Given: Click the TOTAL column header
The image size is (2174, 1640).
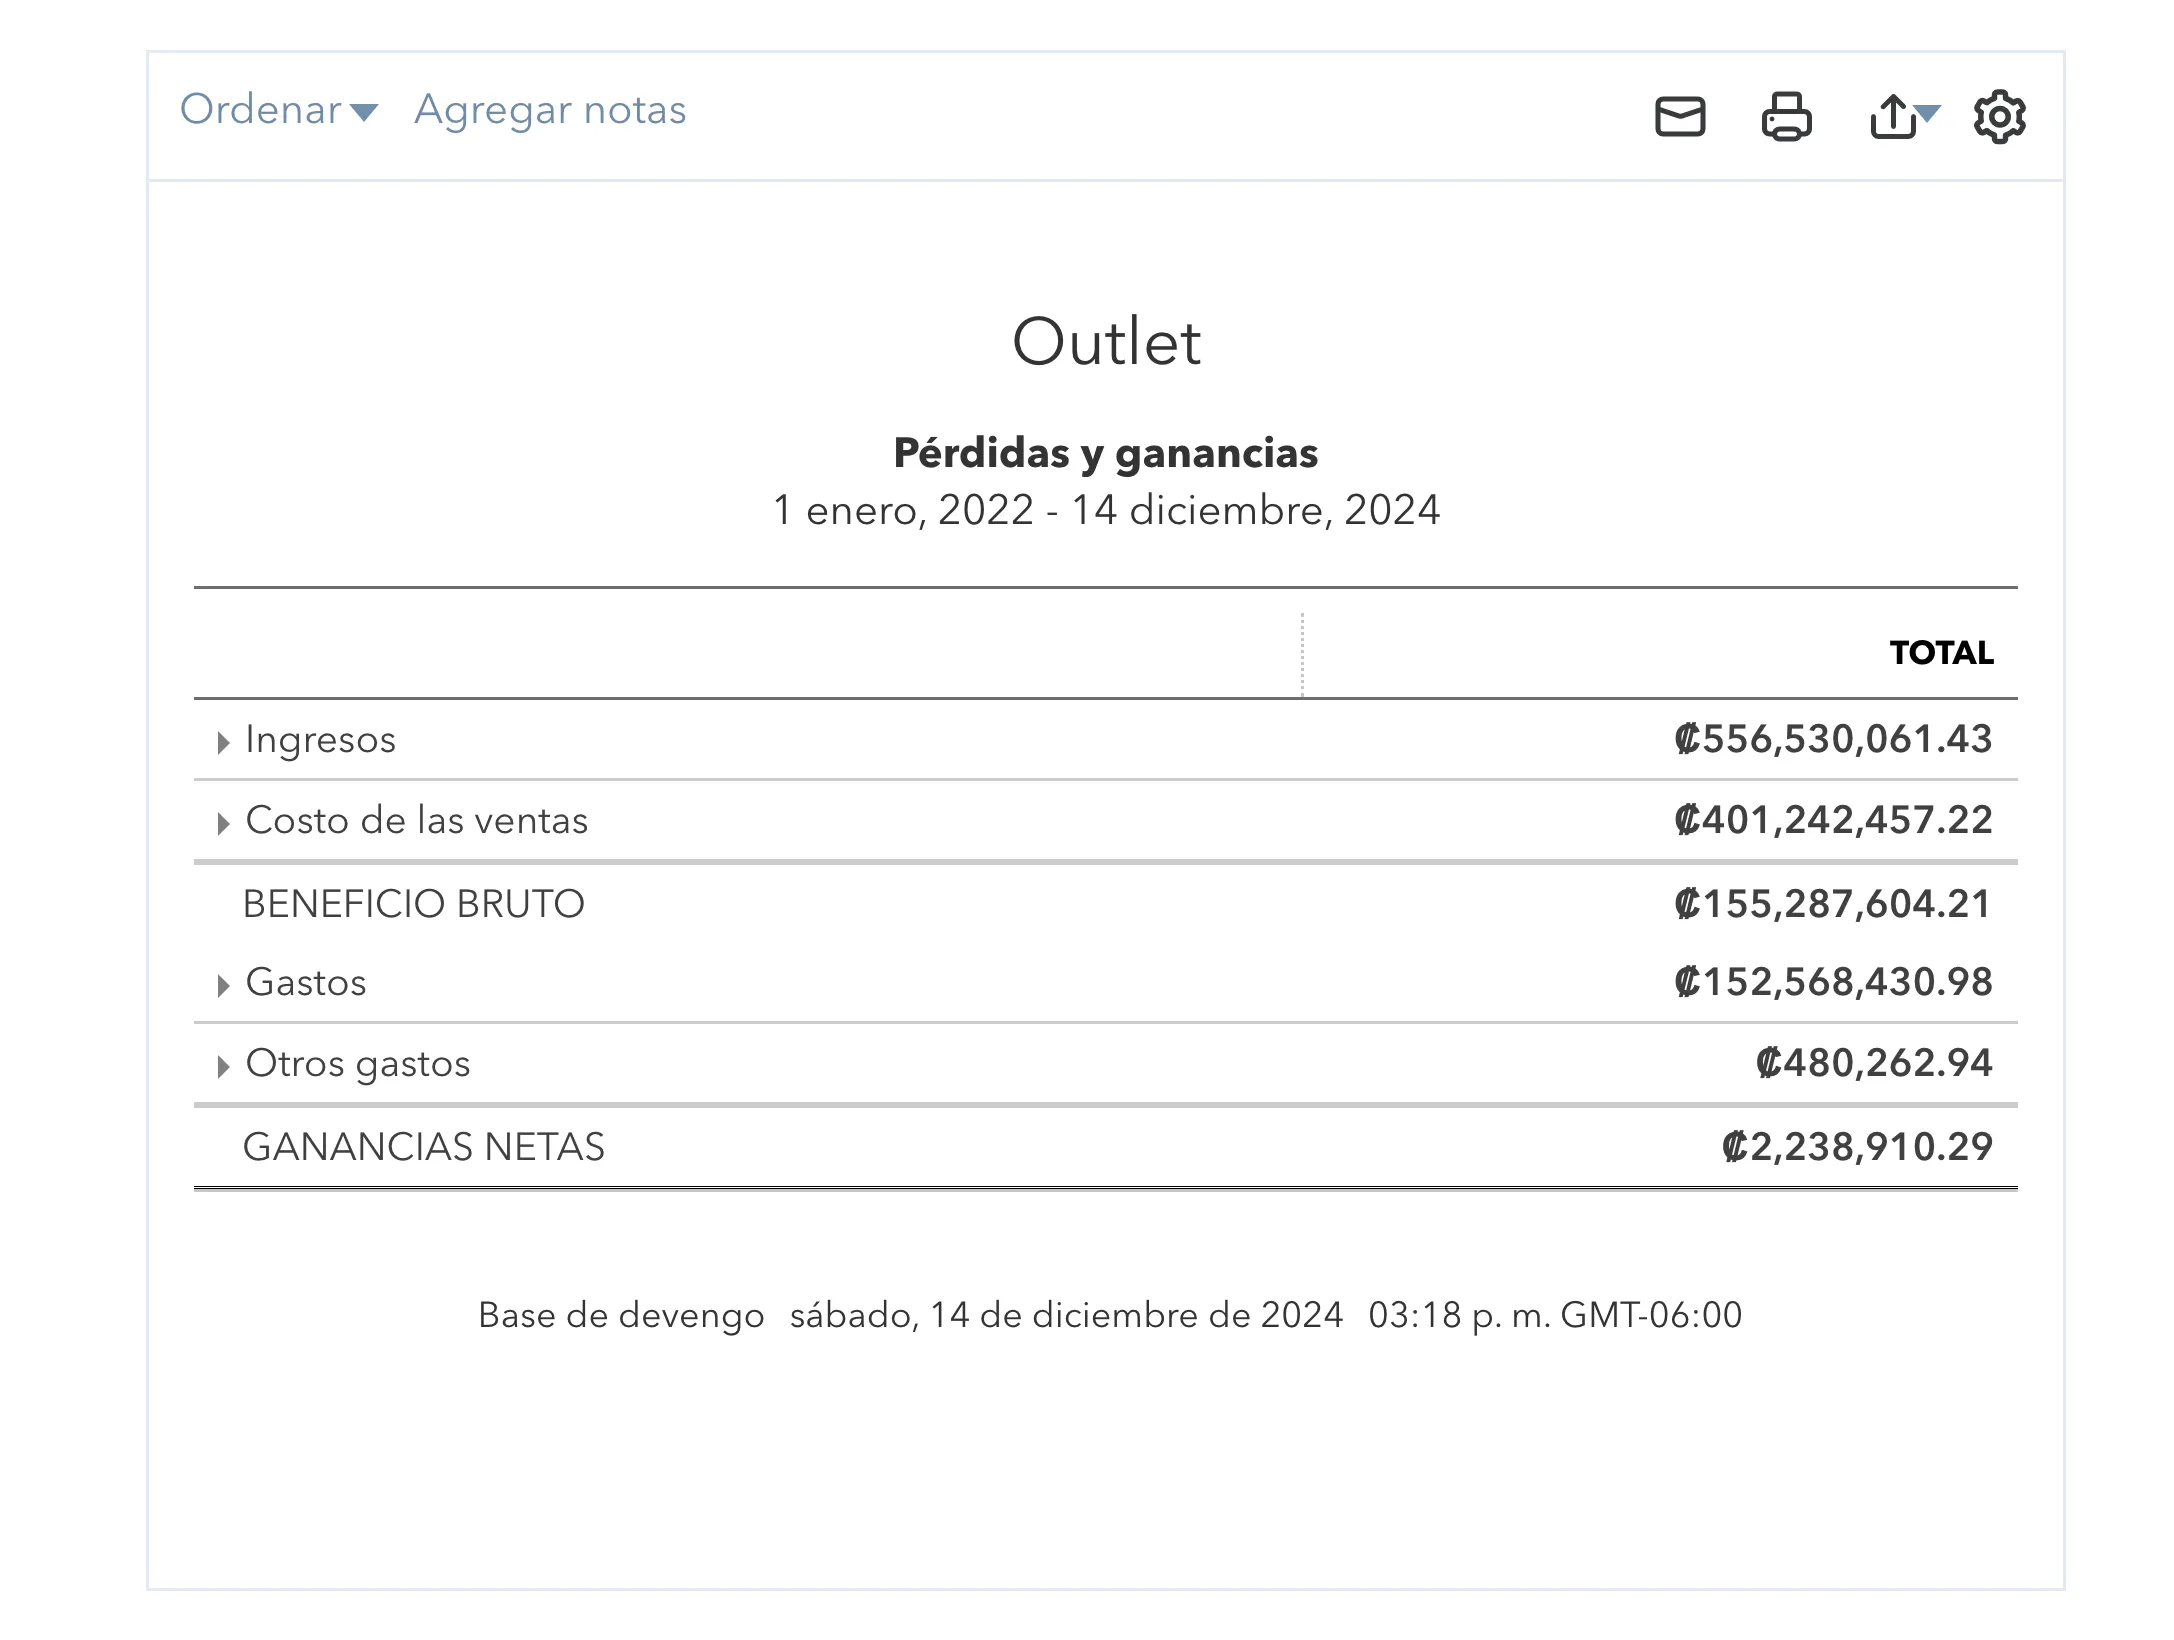Looking at the screenshot, I should (1941, 653).
